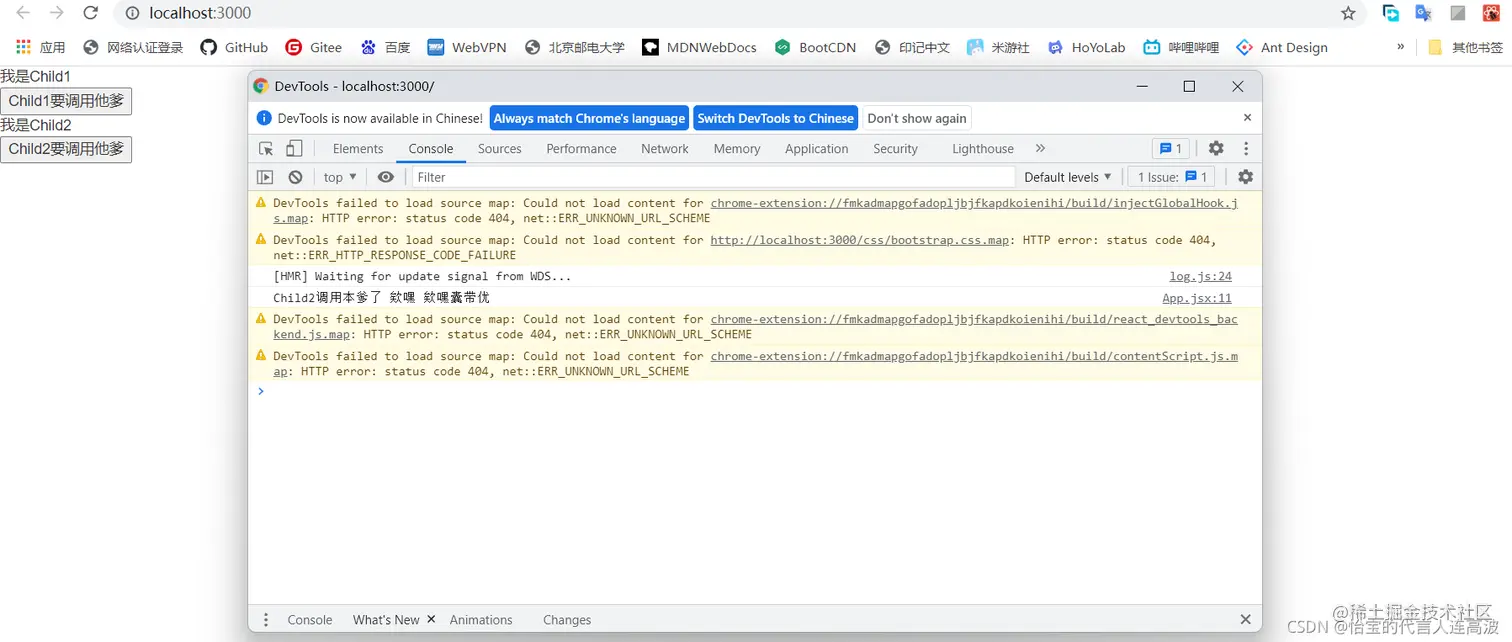The height and width of the screenshot is (642, 1512).
Task: Reload the page with the refresh icon
Action: [x=90, y=13]
